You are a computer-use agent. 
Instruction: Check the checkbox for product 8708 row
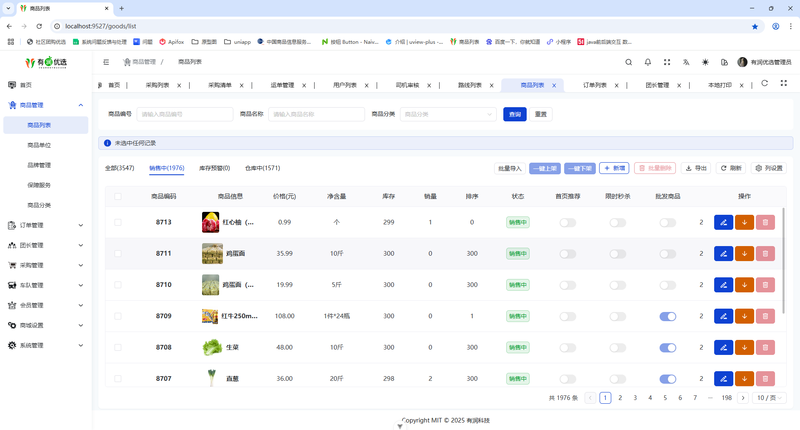click(118, 348)
